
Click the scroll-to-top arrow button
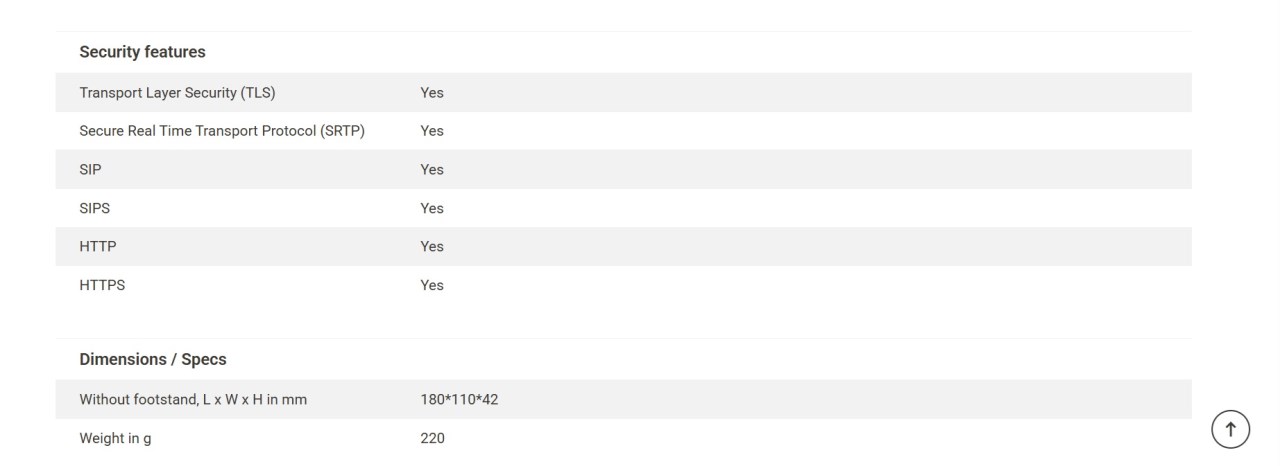tap(1230, 430)
